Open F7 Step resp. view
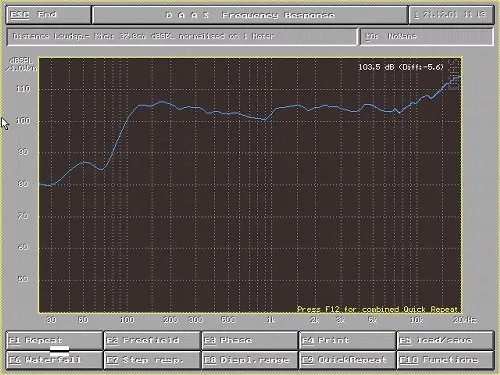This screenshot has height=375, width=500. coord(152,360)
